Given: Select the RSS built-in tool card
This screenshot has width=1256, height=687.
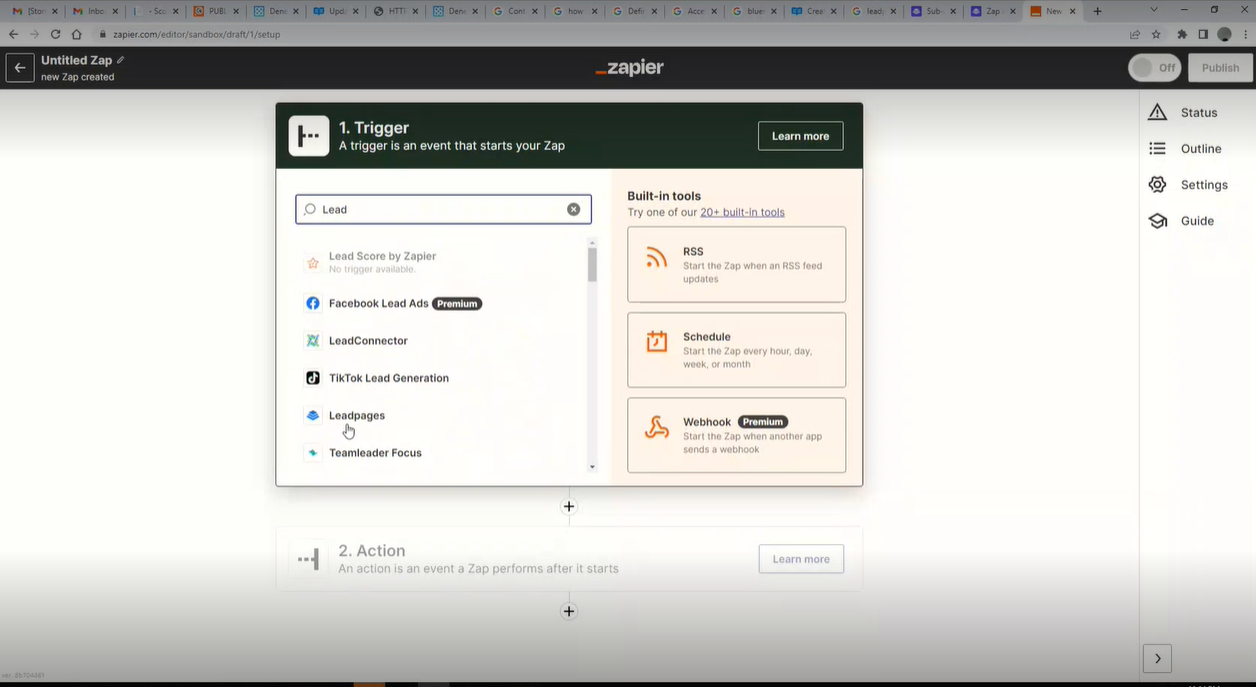Looking at the screenshot, I should [736, 264].
